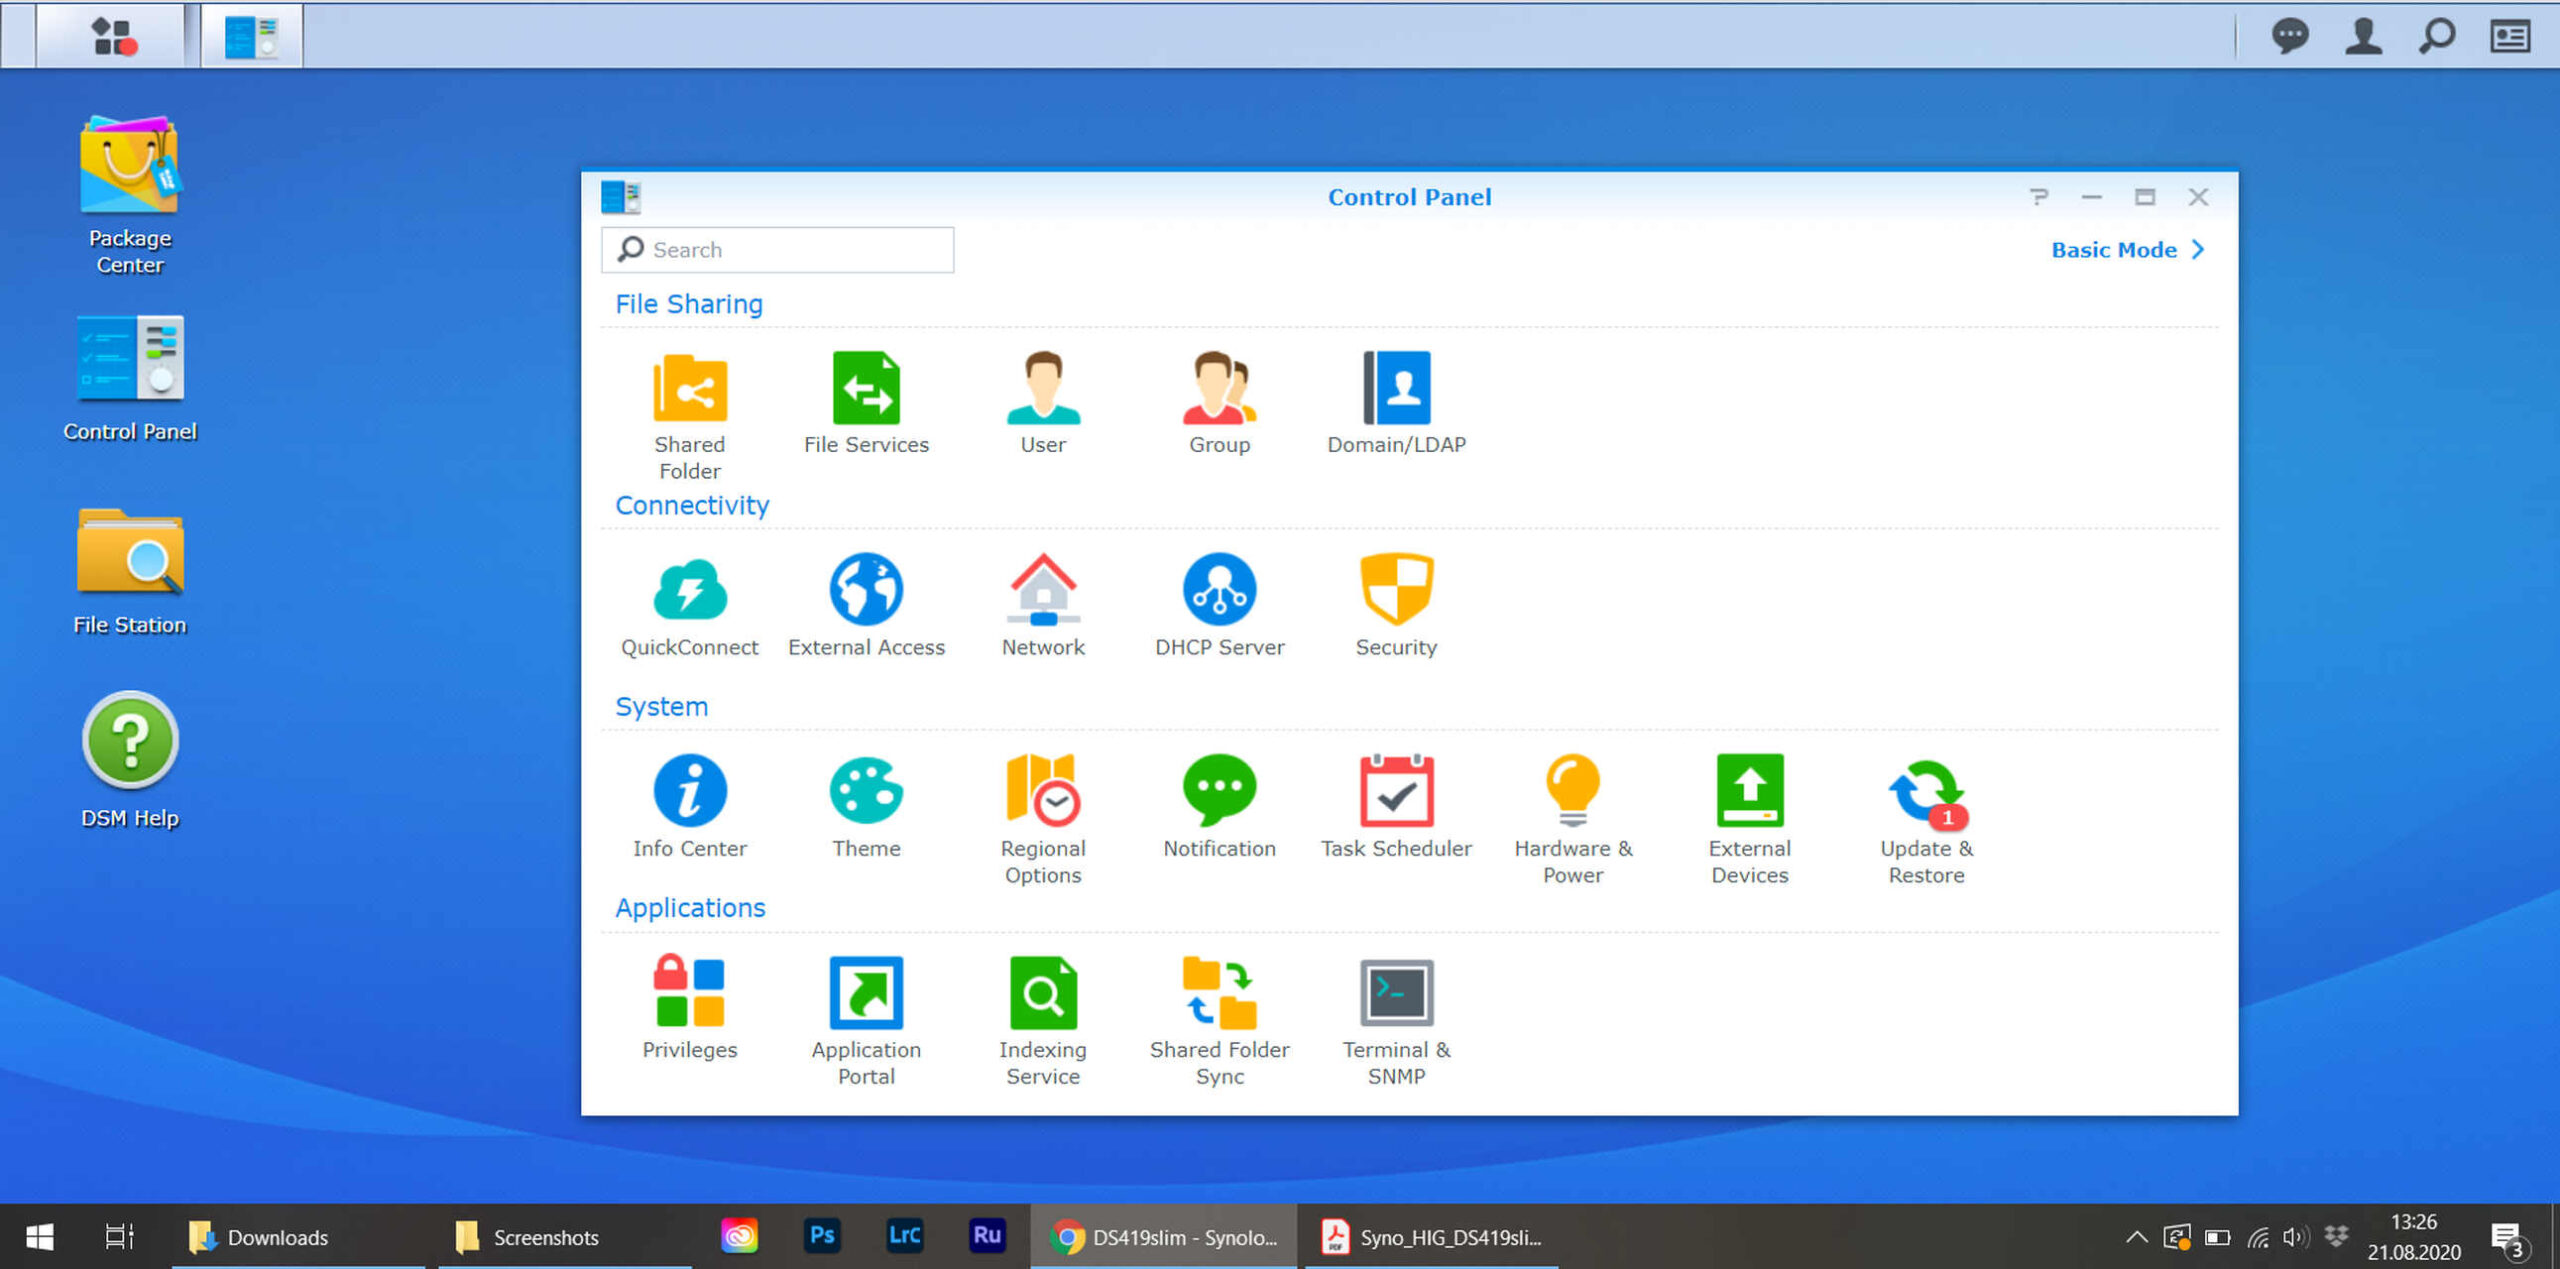The height and width of the screenshot is (1269, 2560).
Task: Open Shared Folder Sync
Action: tap(1219, 1020)
